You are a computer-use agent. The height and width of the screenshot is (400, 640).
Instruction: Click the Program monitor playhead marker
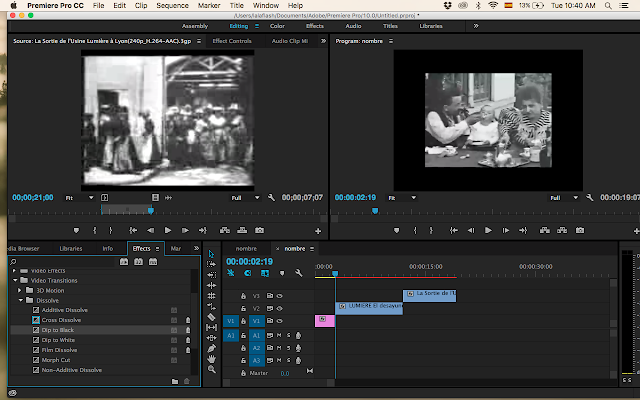[375, 211]
